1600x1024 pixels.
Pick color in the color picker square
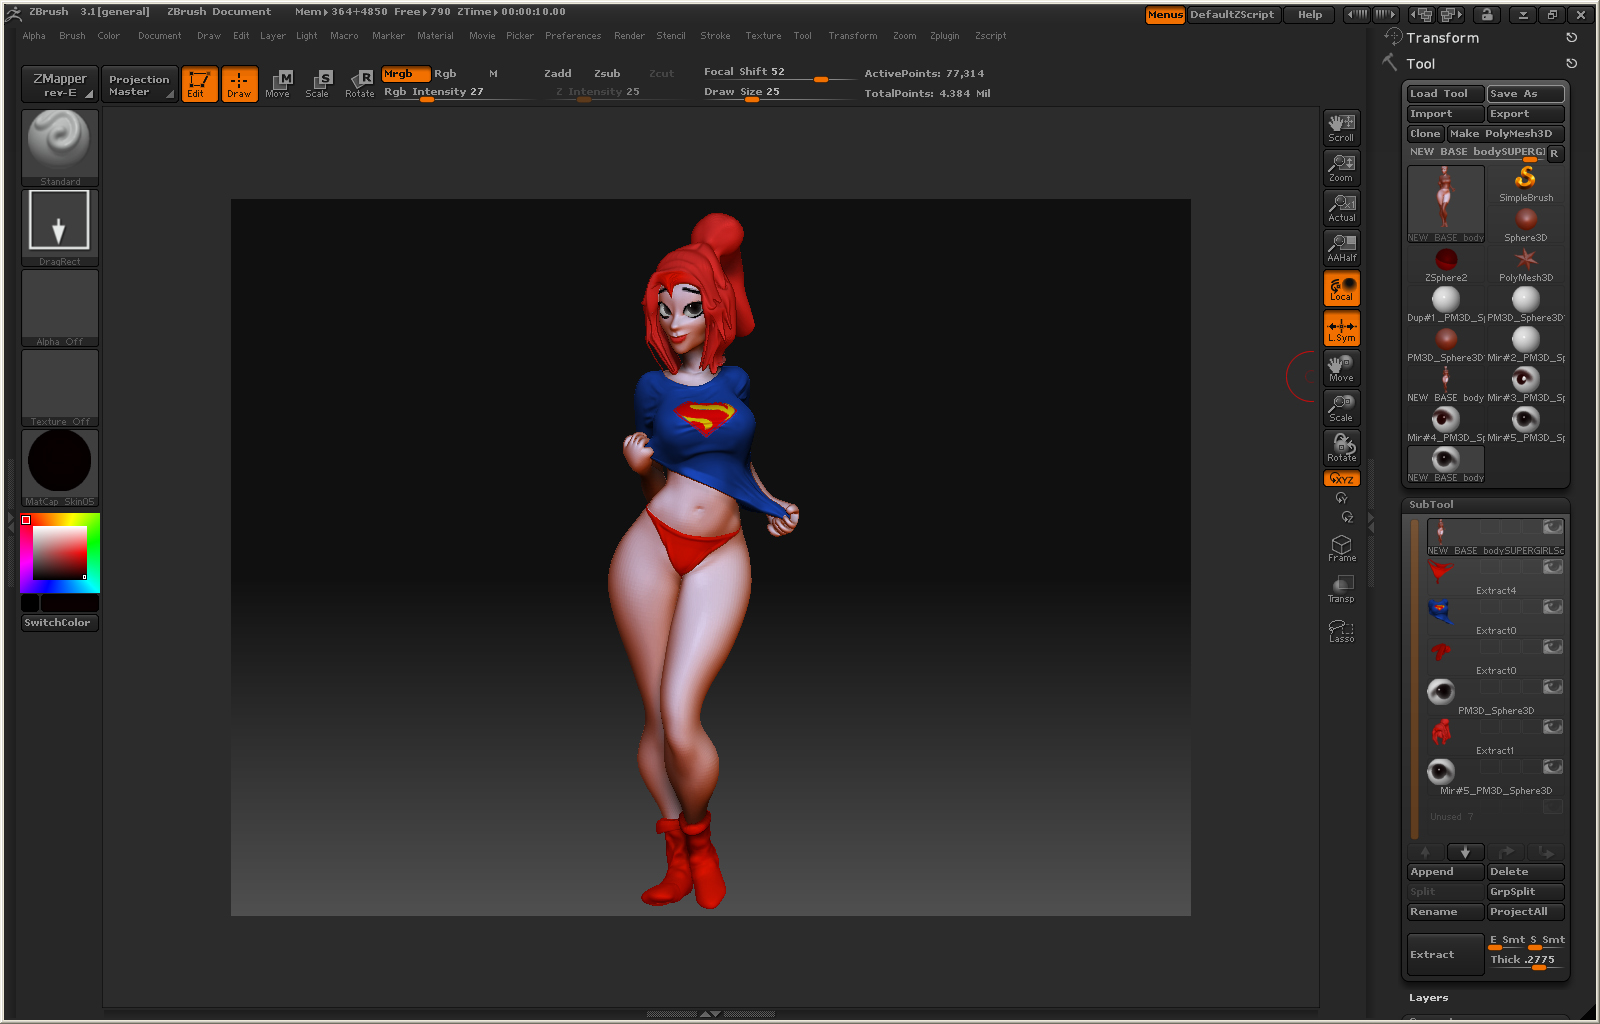[60, 551]
